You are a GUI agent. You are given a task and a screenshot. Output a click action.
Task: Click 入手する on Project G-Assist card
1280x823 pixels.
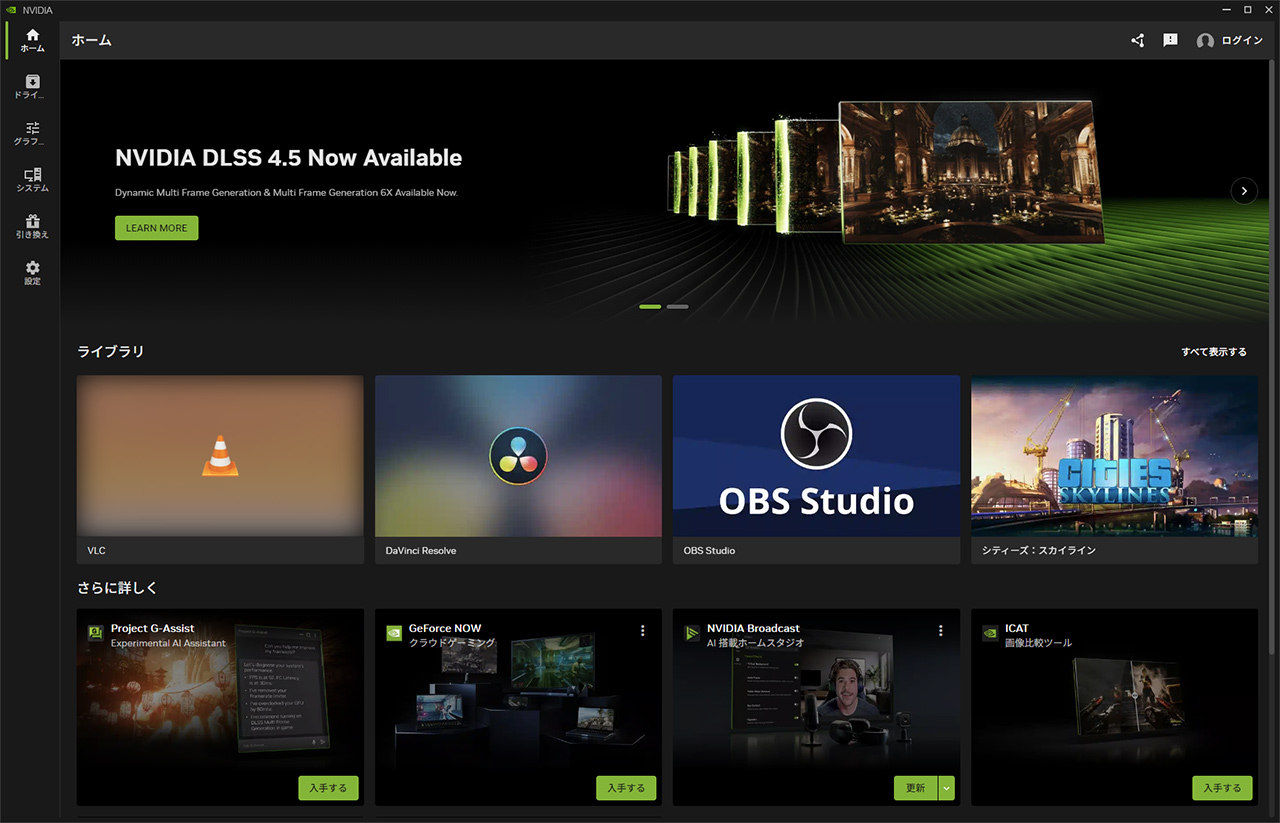tap(328, 788)
